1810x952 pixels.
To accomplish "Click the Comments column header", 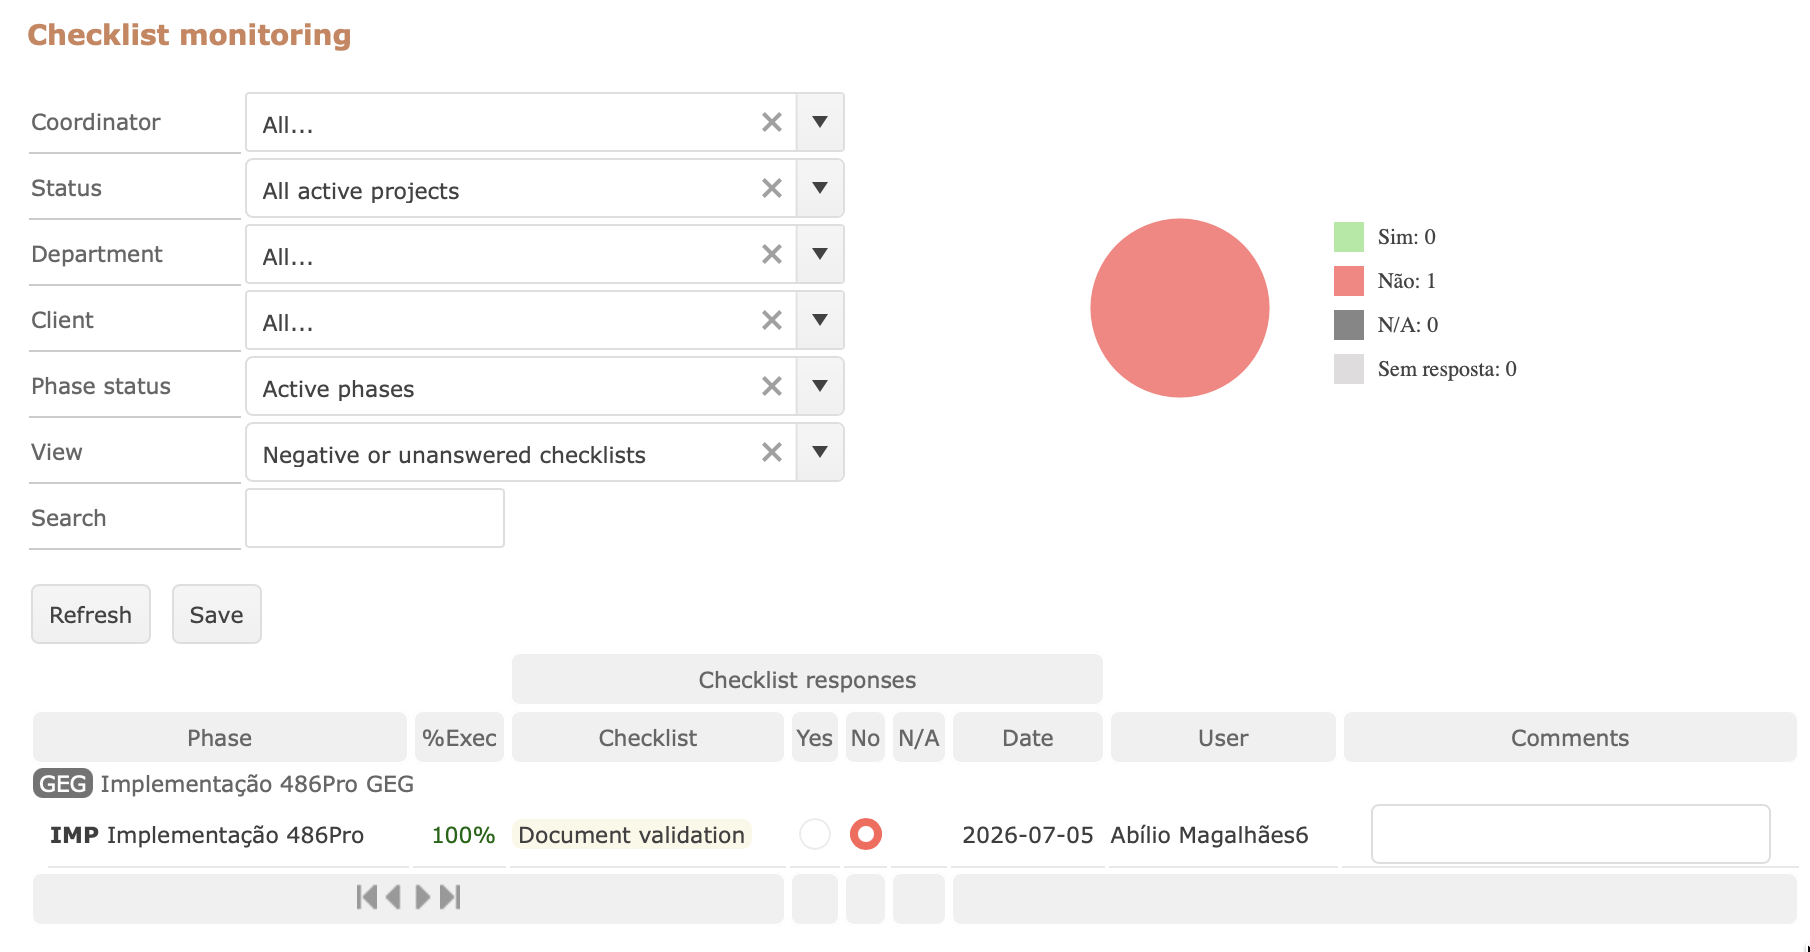I will (1570, 737).
